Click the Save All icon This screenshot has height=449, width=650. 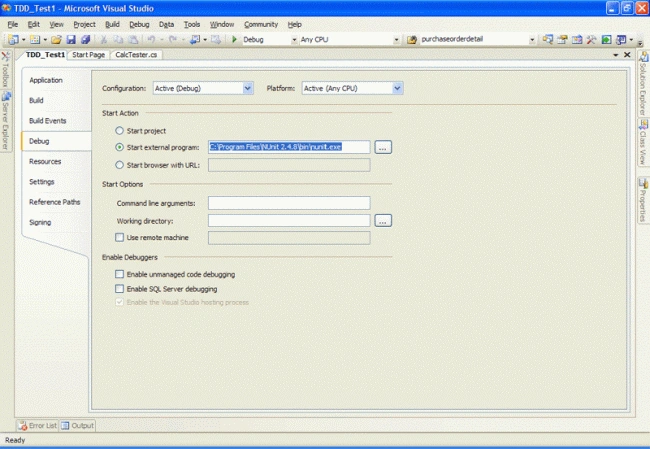[85, 39]
